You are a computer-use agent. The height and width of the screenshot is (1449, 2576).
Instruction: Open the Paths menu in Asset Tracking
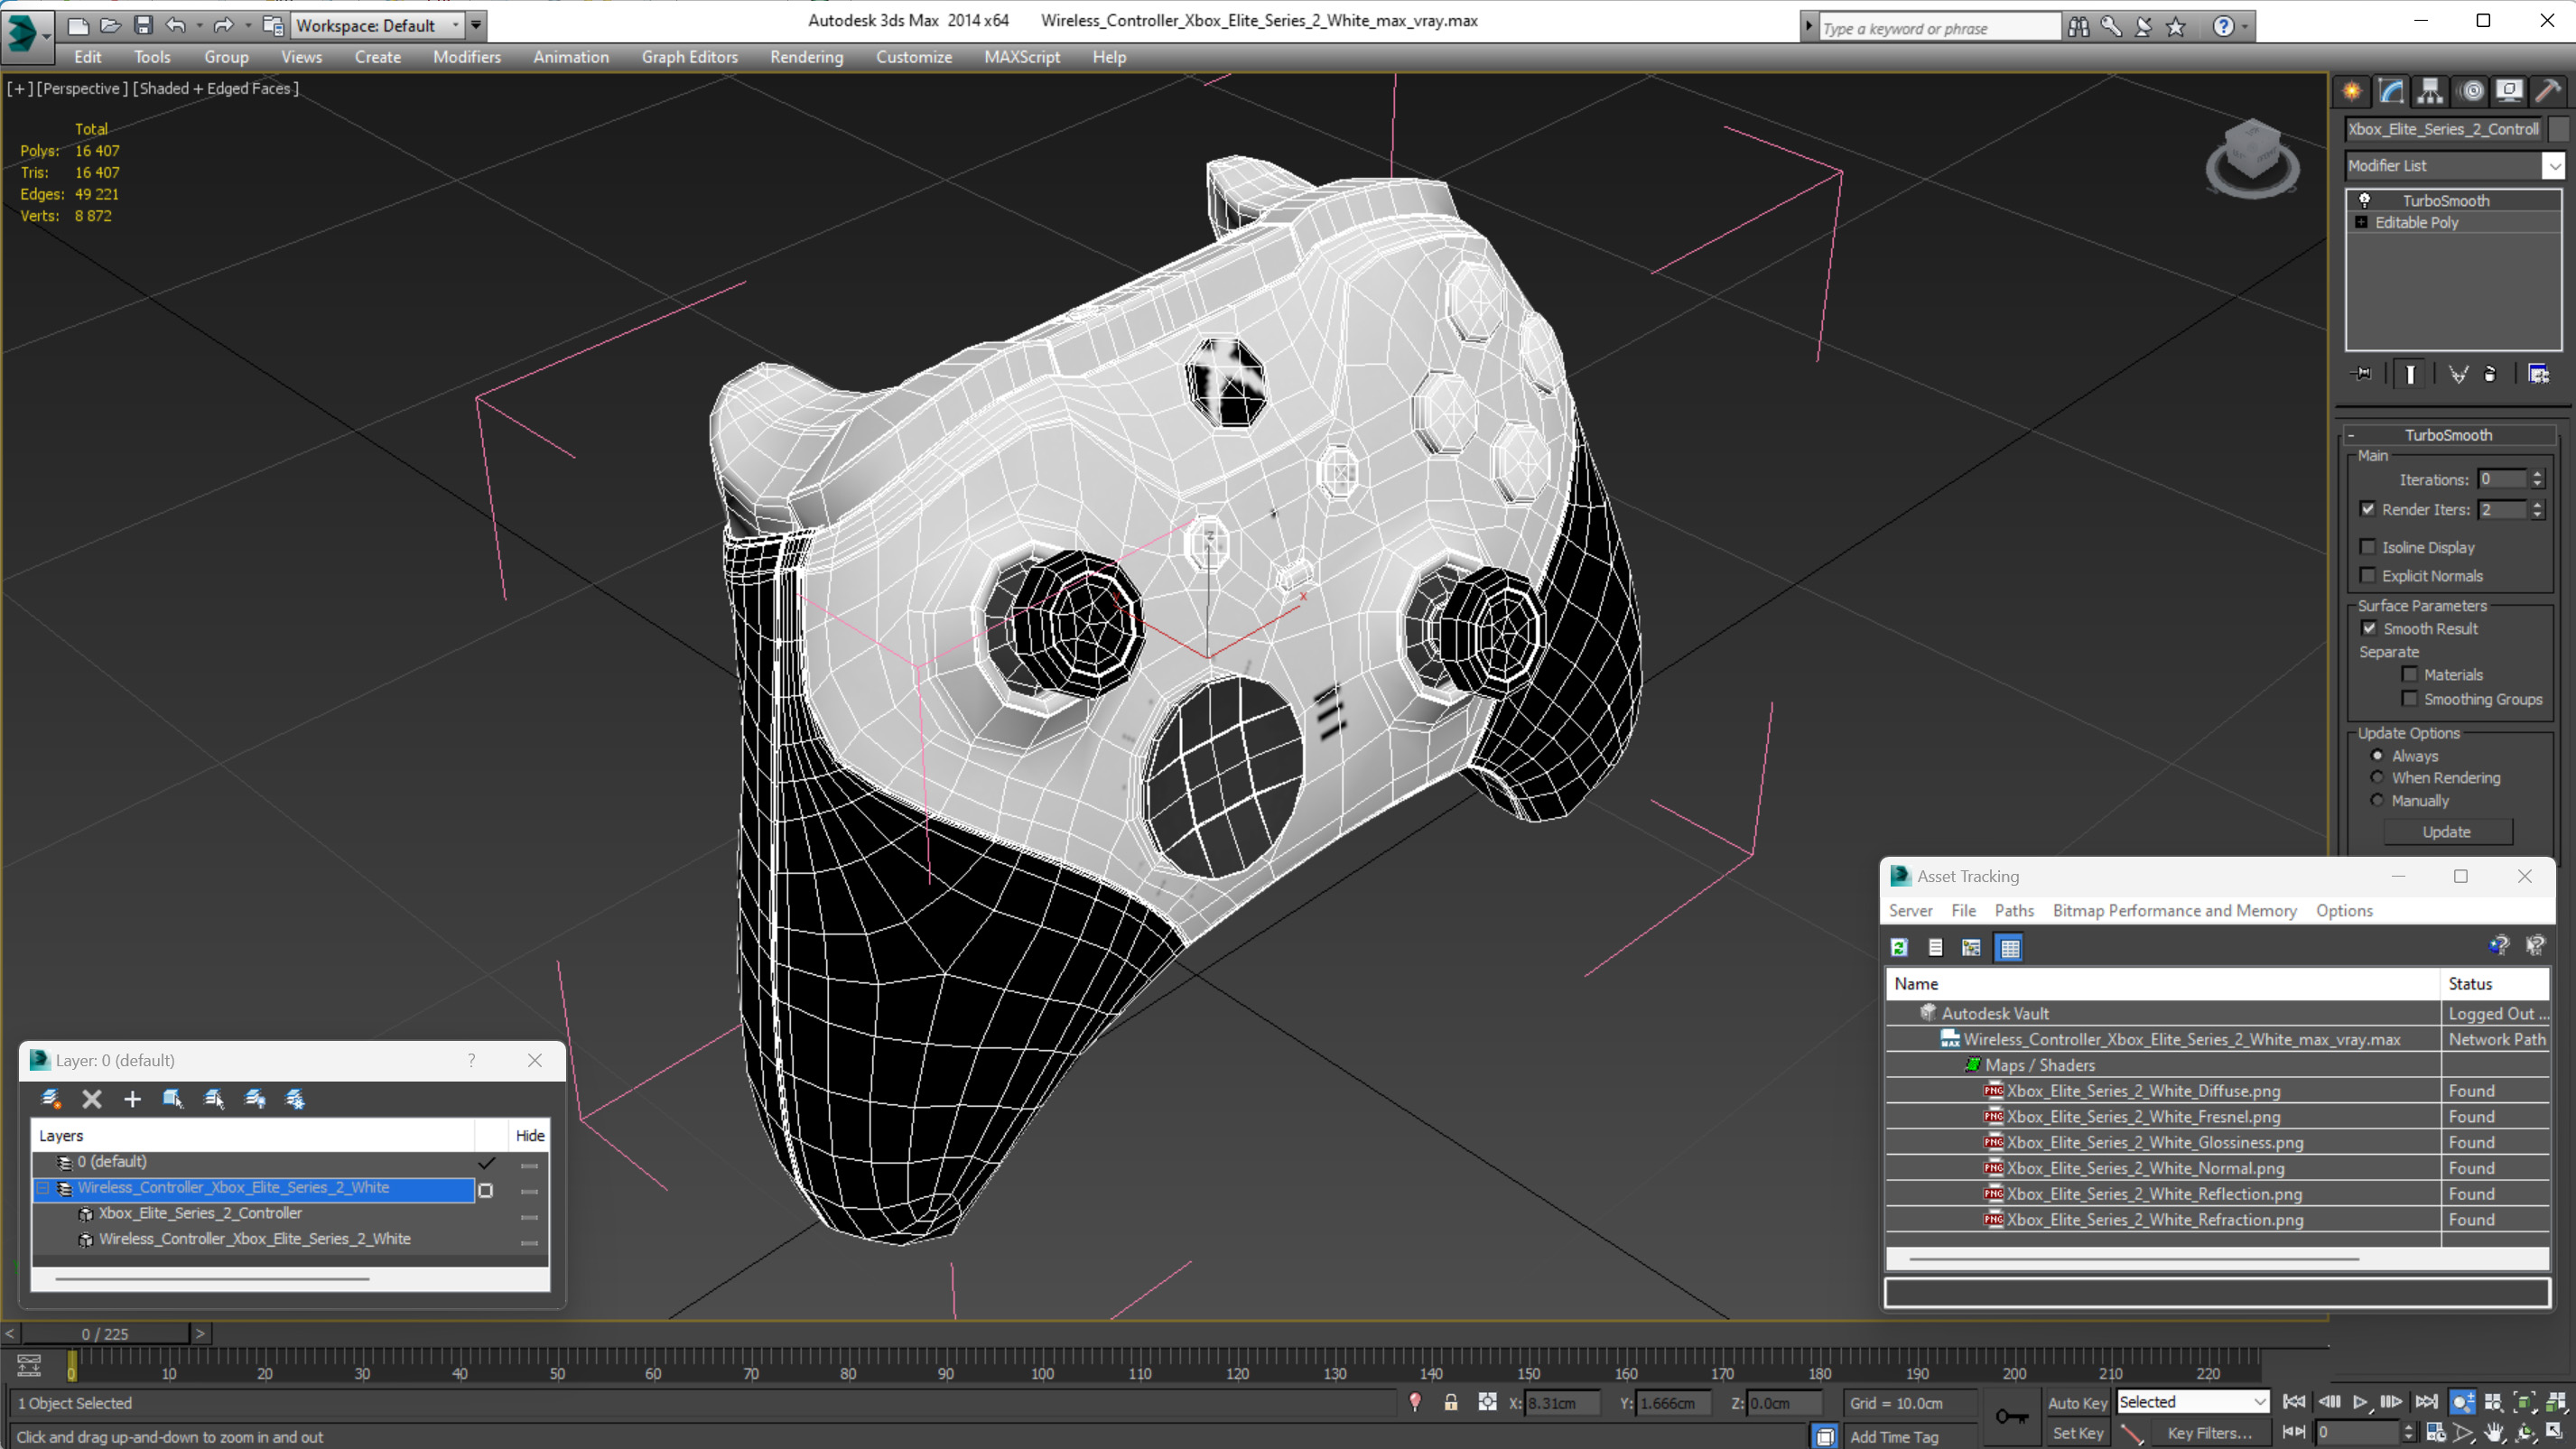pyautogui.click(x=2014, y=910)
